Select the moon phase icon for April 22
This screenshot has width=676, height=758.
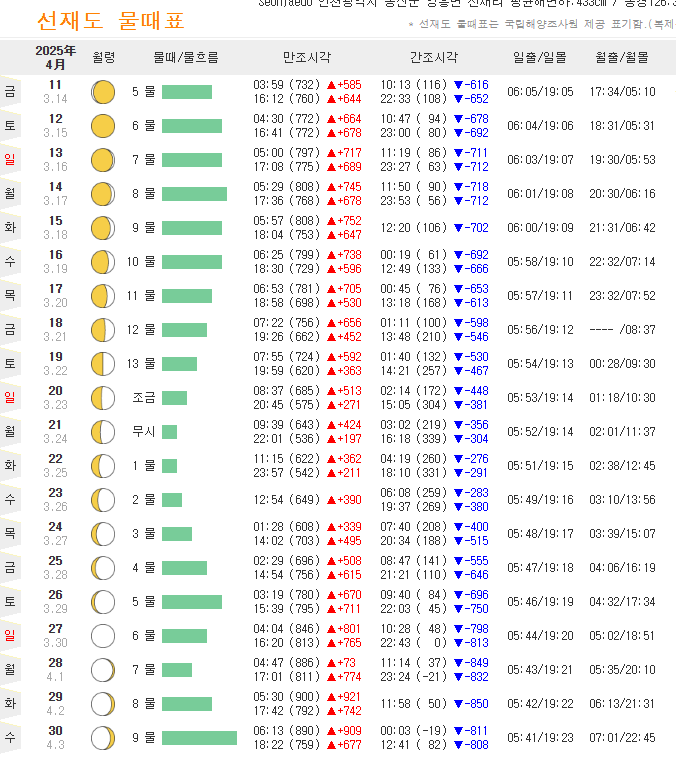[103, 466]
